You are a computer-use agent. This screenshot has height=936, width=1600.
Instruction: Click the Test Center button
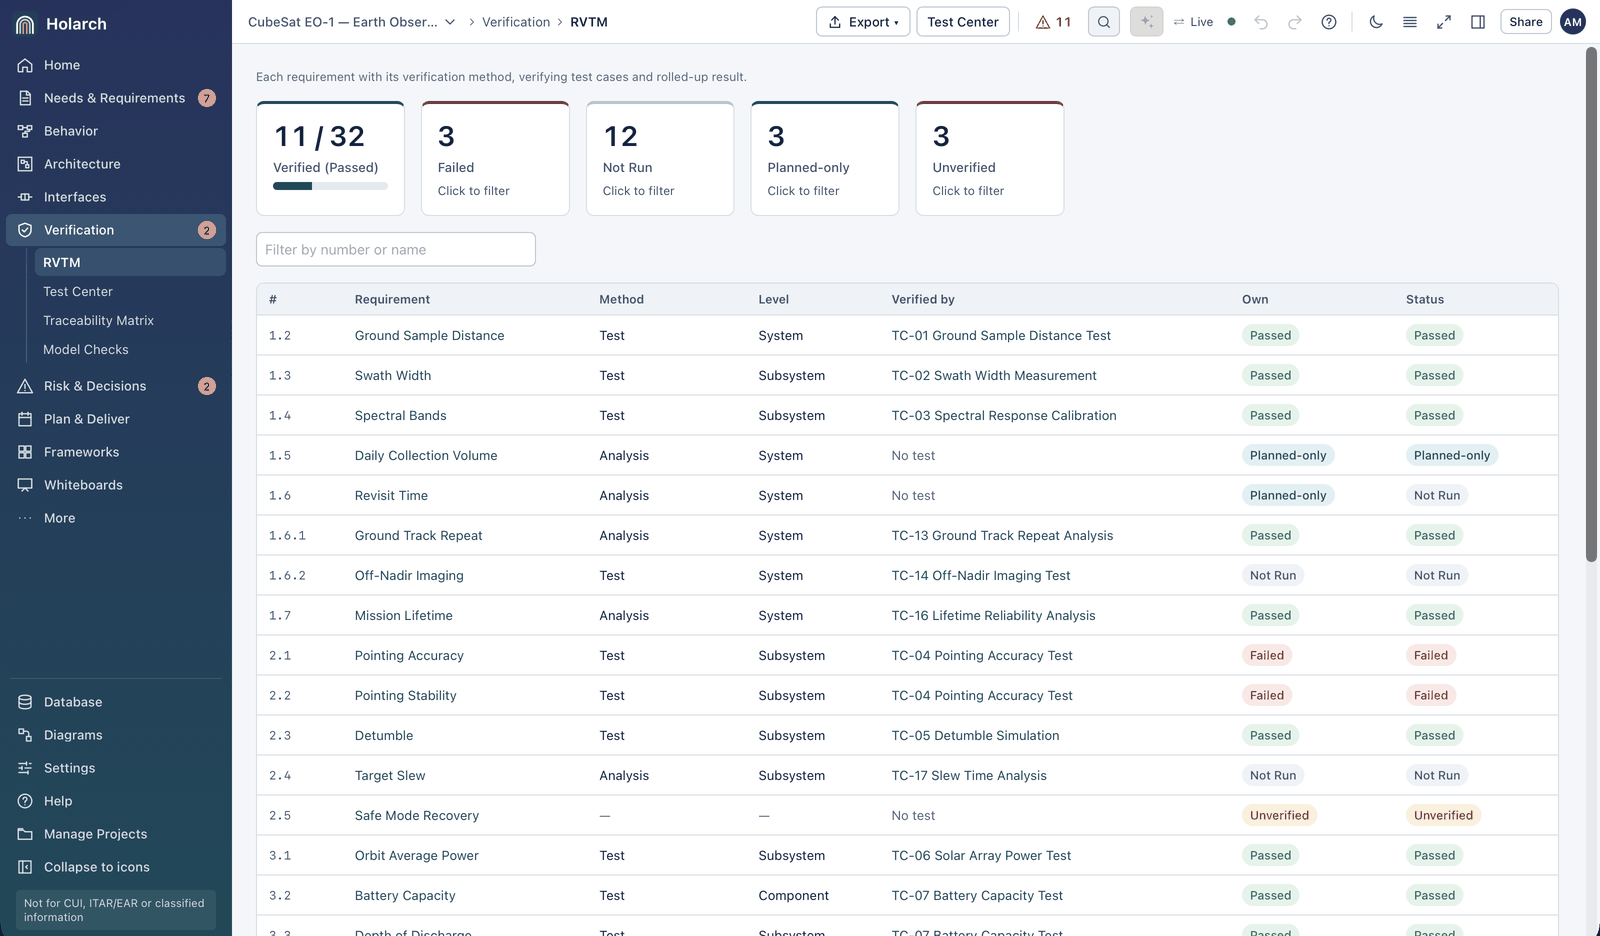tap(963, 22)
